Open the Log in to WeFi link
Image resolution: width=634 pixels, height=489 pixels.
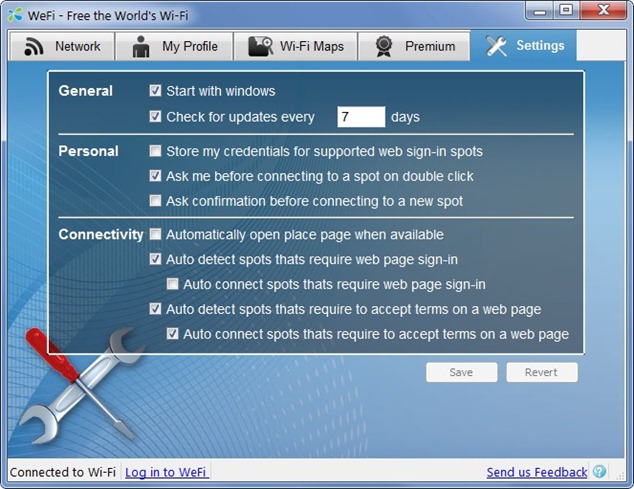(x=166, y=472)
